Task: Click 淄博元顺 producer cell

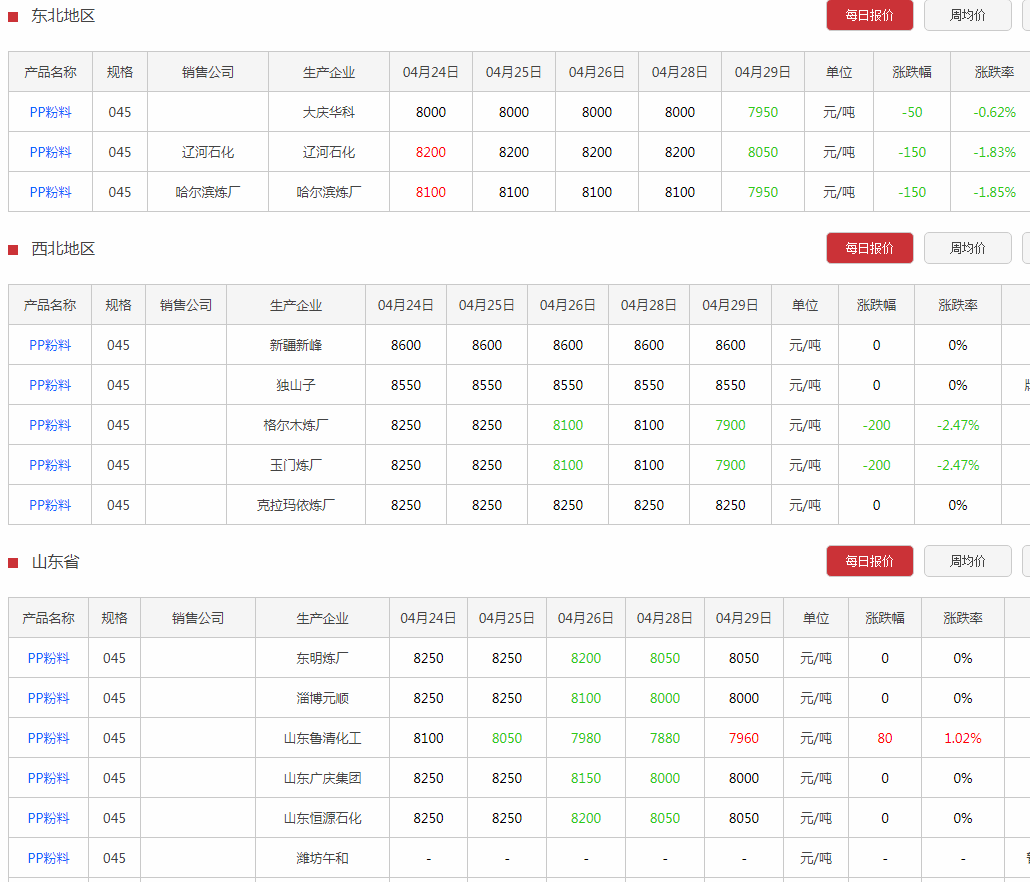Action: pyautogui.click(x=322, y=699)
